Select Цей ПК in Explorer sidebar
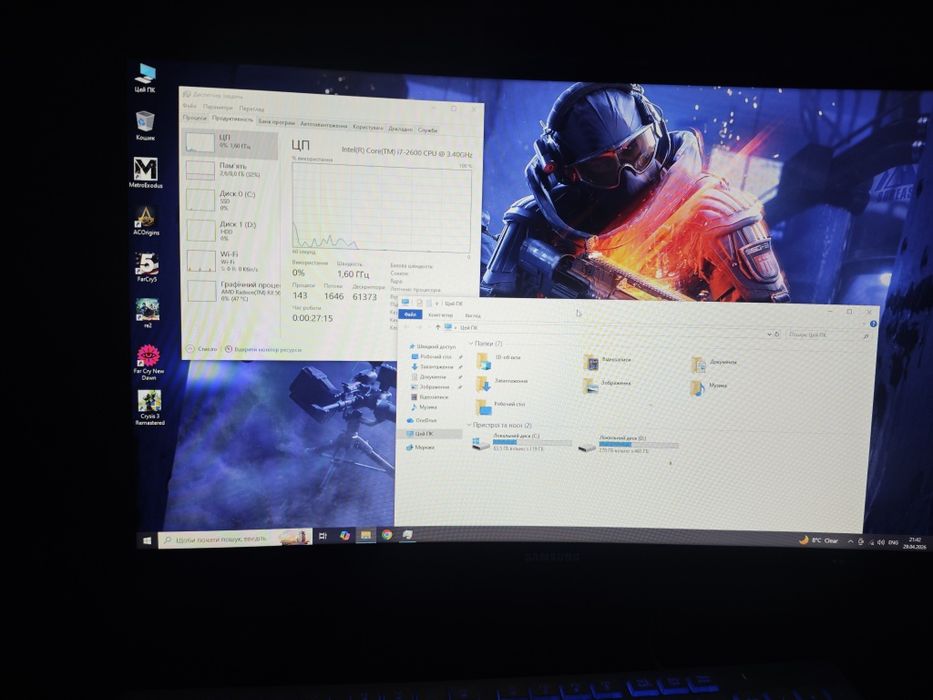The width and height of the screenshot is (933, 700). [430, 434]
